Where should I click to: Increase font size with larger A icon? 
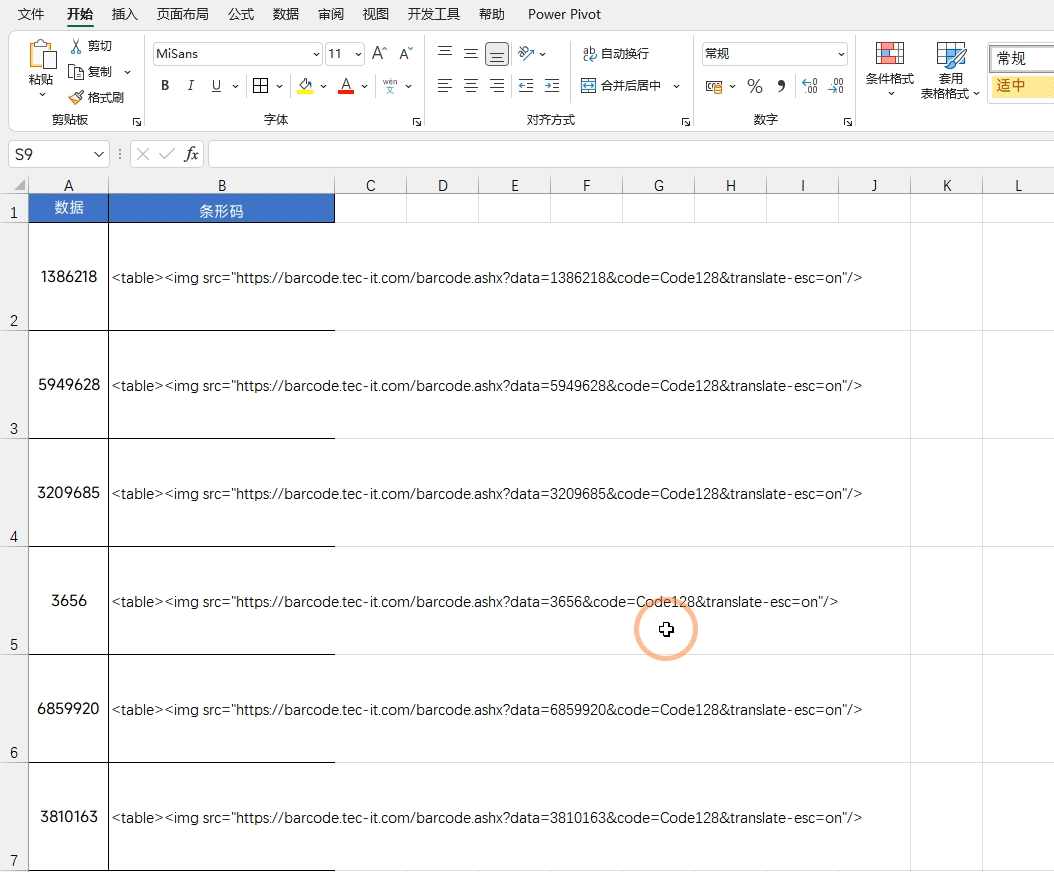[379, 53]
